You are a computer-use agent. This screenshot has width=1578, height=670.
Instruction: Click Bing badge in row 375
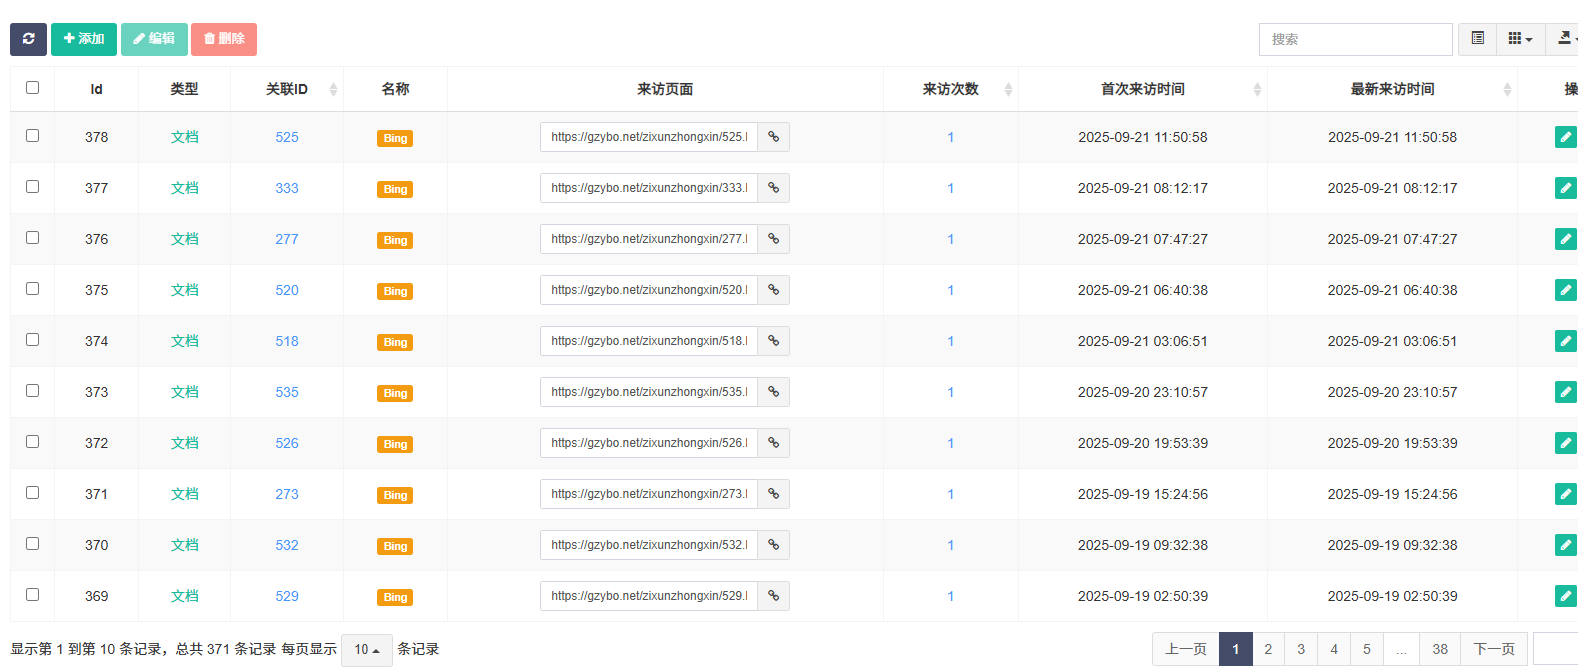tap(395, 291)
